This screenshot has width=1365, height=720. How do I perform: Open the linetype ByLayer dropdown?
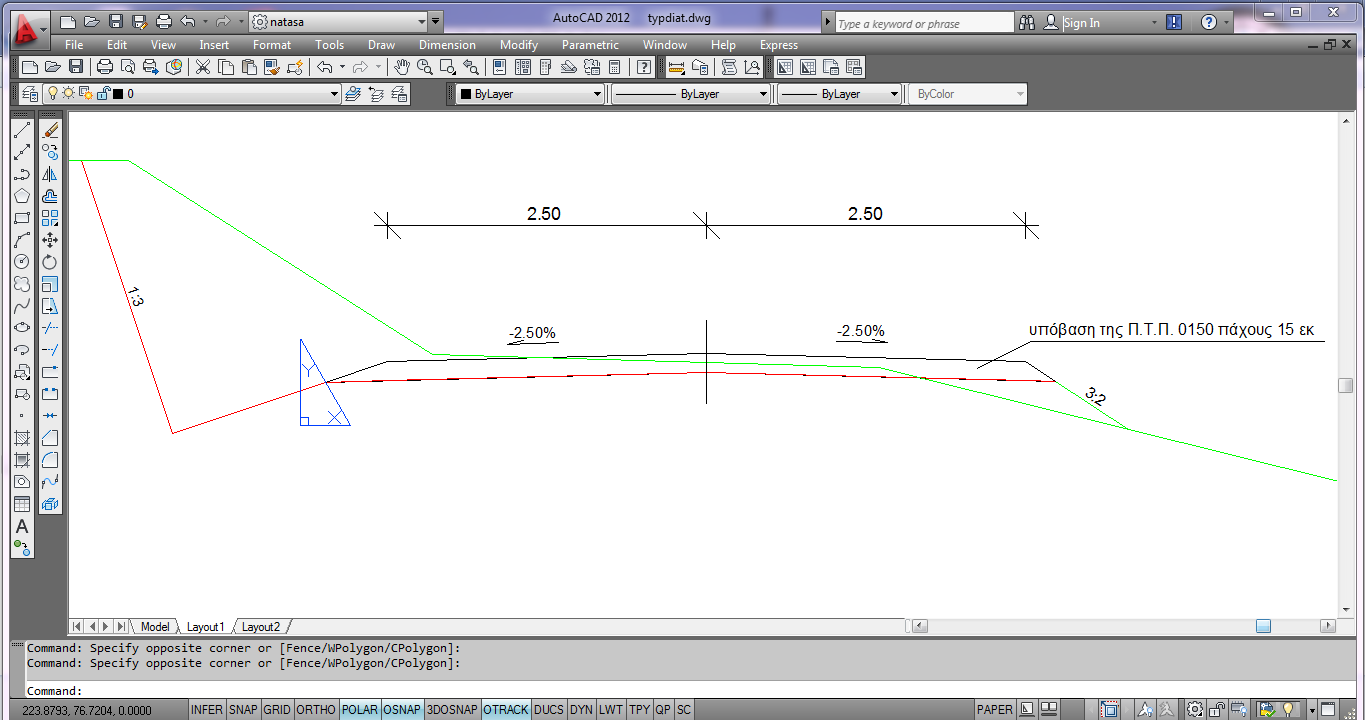coord(764,94)
